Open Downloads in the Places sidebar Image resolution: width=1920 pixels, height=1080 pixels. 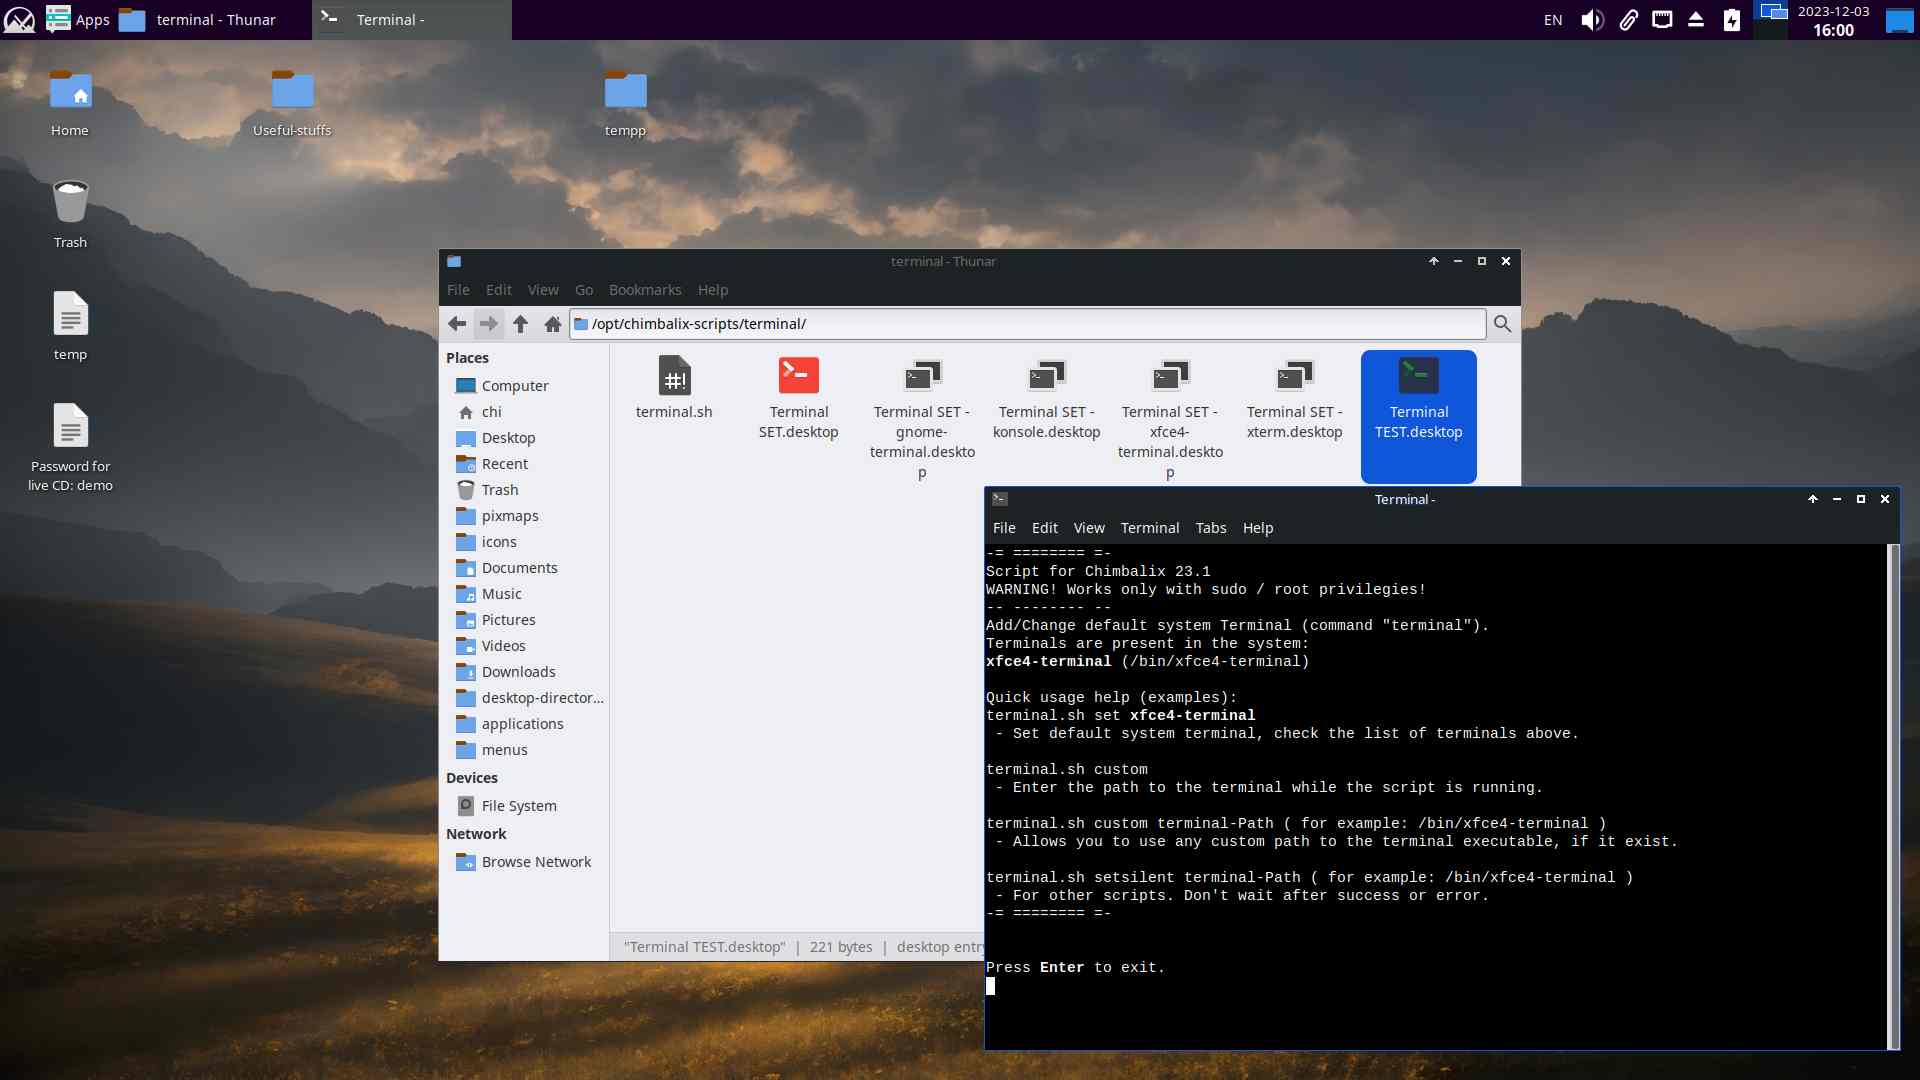518,672
